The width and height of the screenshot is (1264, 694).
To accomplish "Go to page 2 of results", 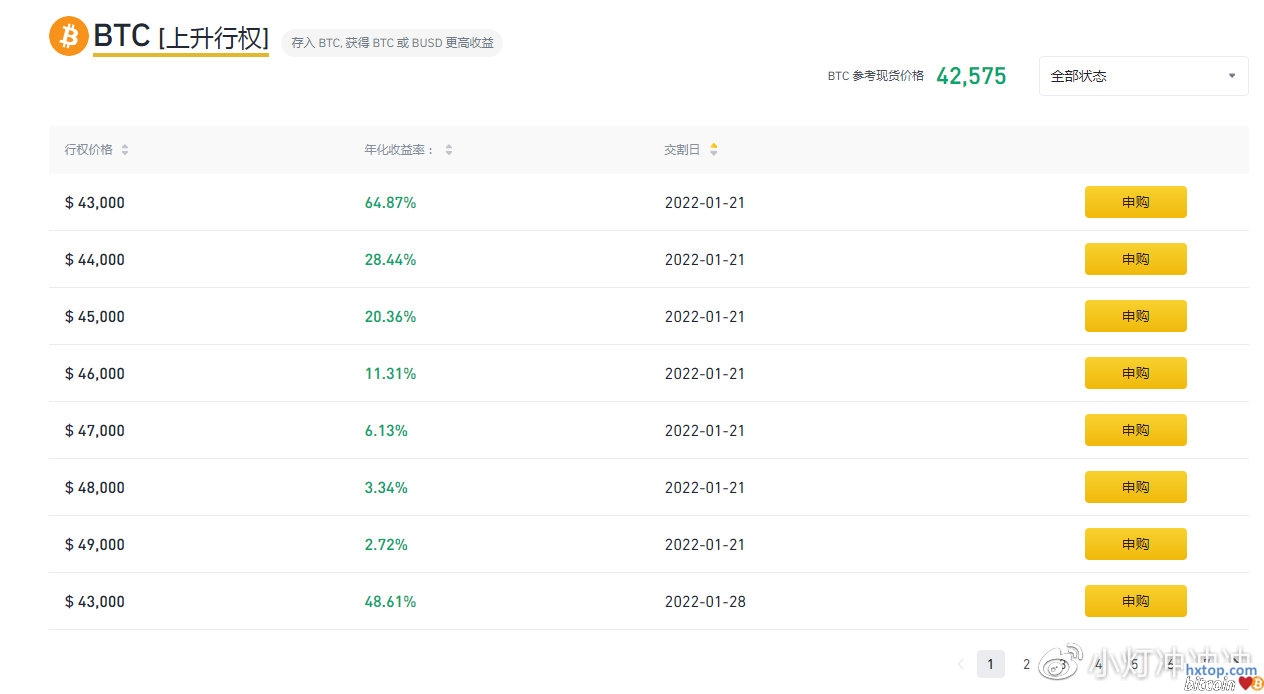I will click(x=1026, y=664).
